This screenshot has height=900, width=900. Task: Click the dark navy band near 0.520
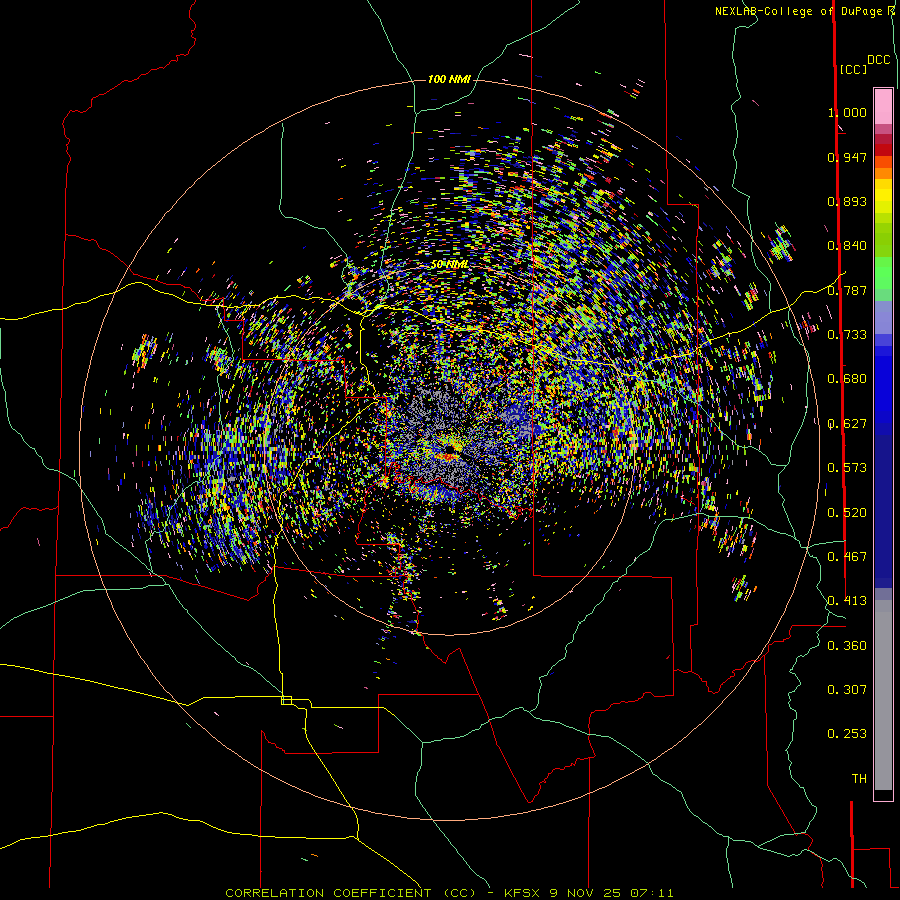(883, 511)
